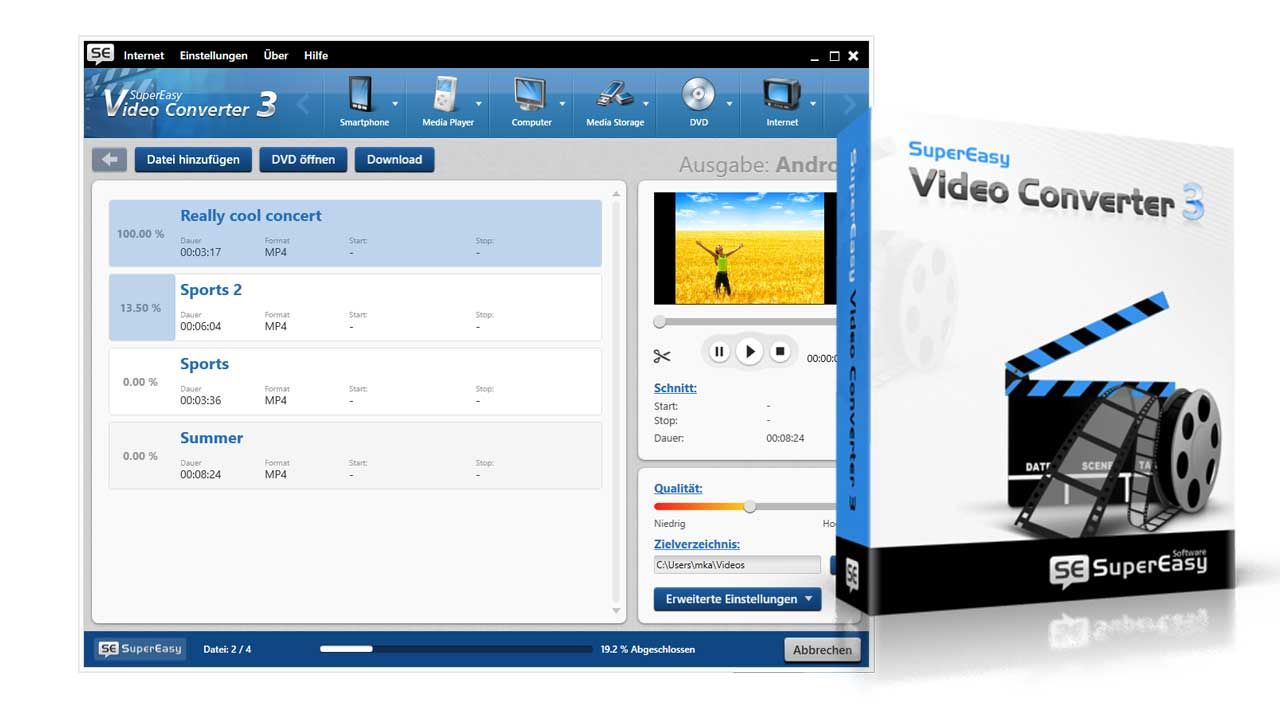Stop the video preview playback
The height and width of the screenshot is (720, 1280).
point(781,352)
